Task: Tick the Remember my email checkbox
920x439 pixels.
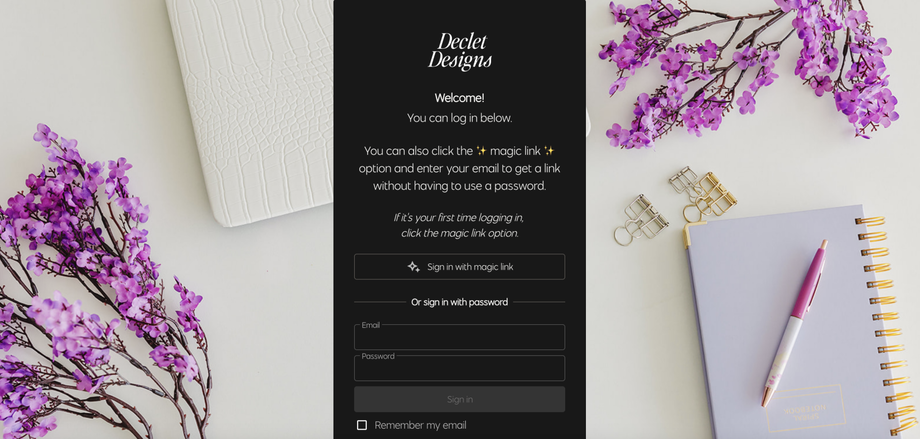Action: (x=362, y=425)
